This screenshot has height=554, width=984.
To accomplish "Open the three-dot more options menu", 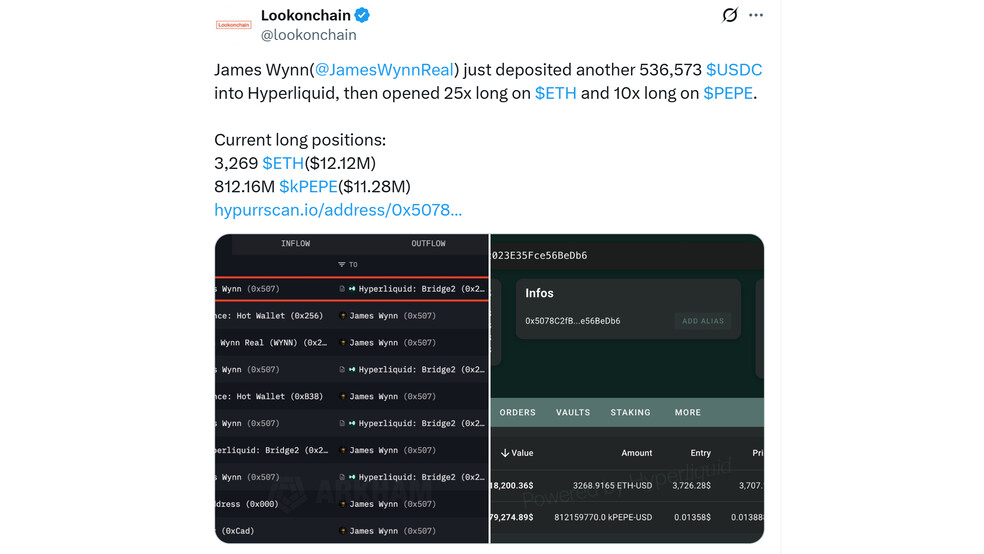I will point(756,15).
